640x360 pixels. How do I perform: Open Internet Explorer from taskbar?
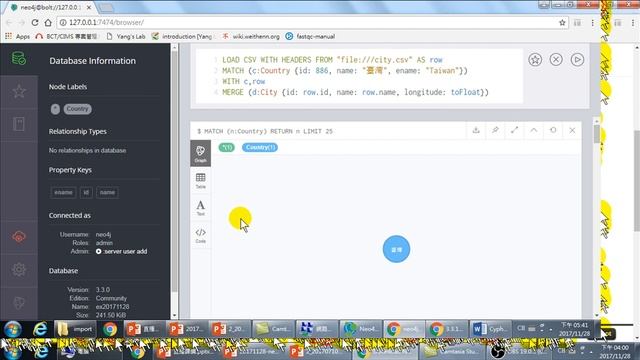(x=40, y=329)
